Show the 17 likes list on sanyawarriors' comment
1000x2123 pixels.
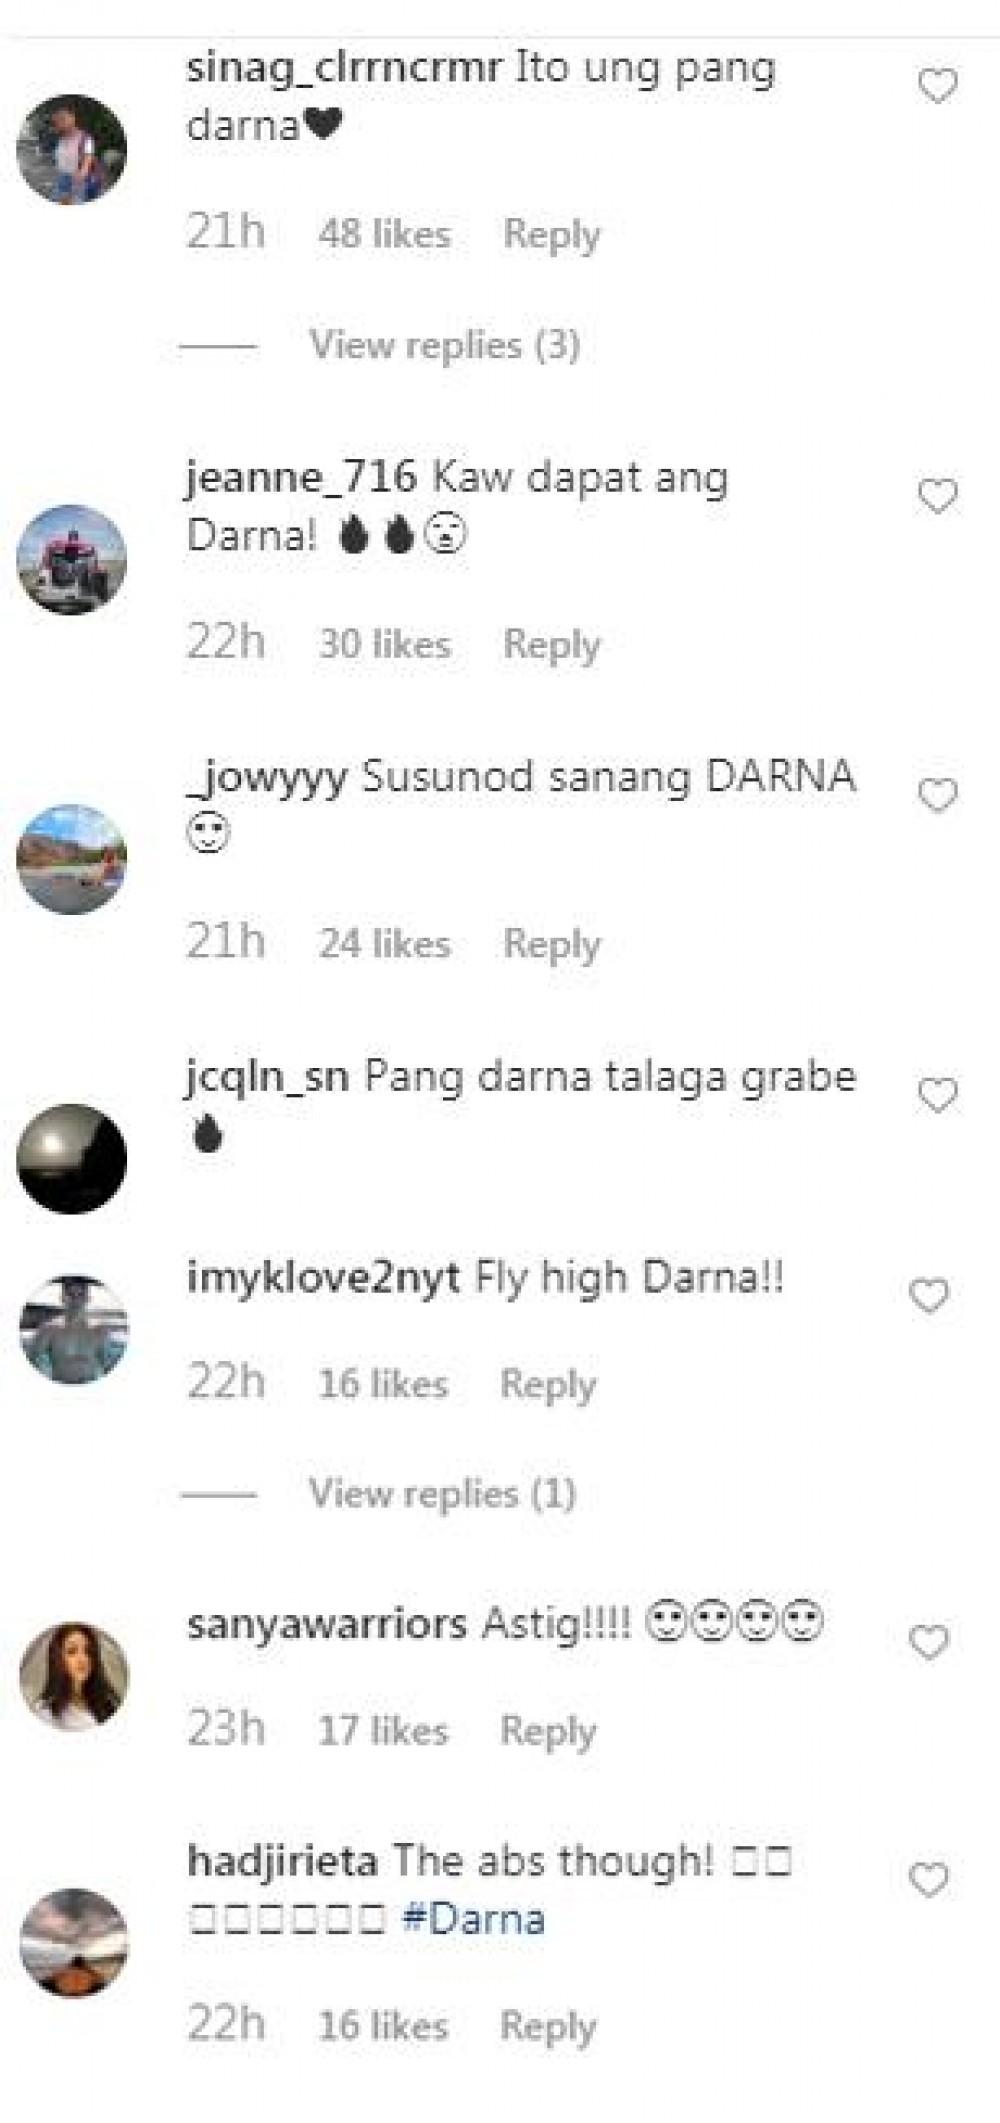tap(383, 1730)
